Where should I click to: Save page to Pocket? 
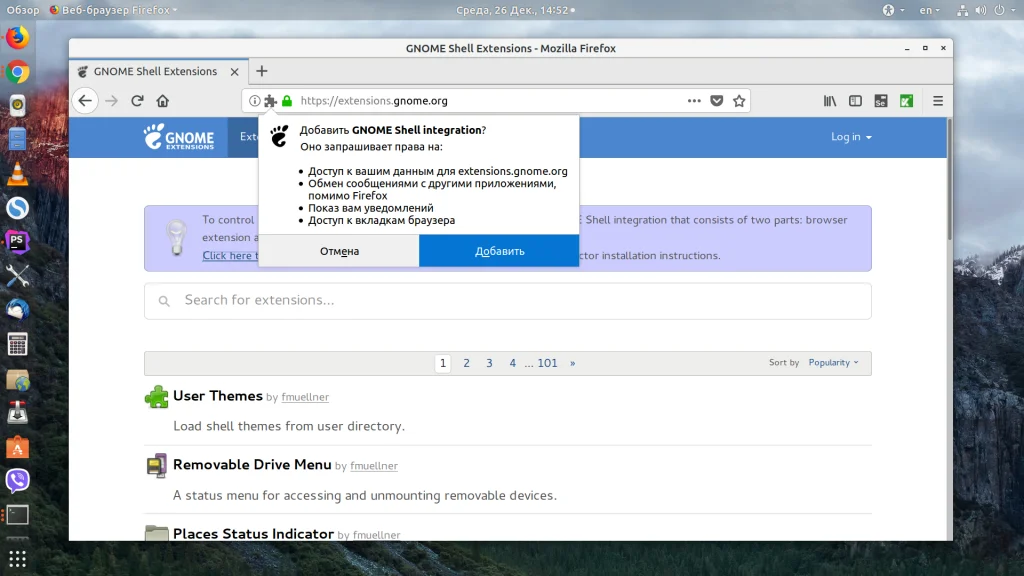717,101
